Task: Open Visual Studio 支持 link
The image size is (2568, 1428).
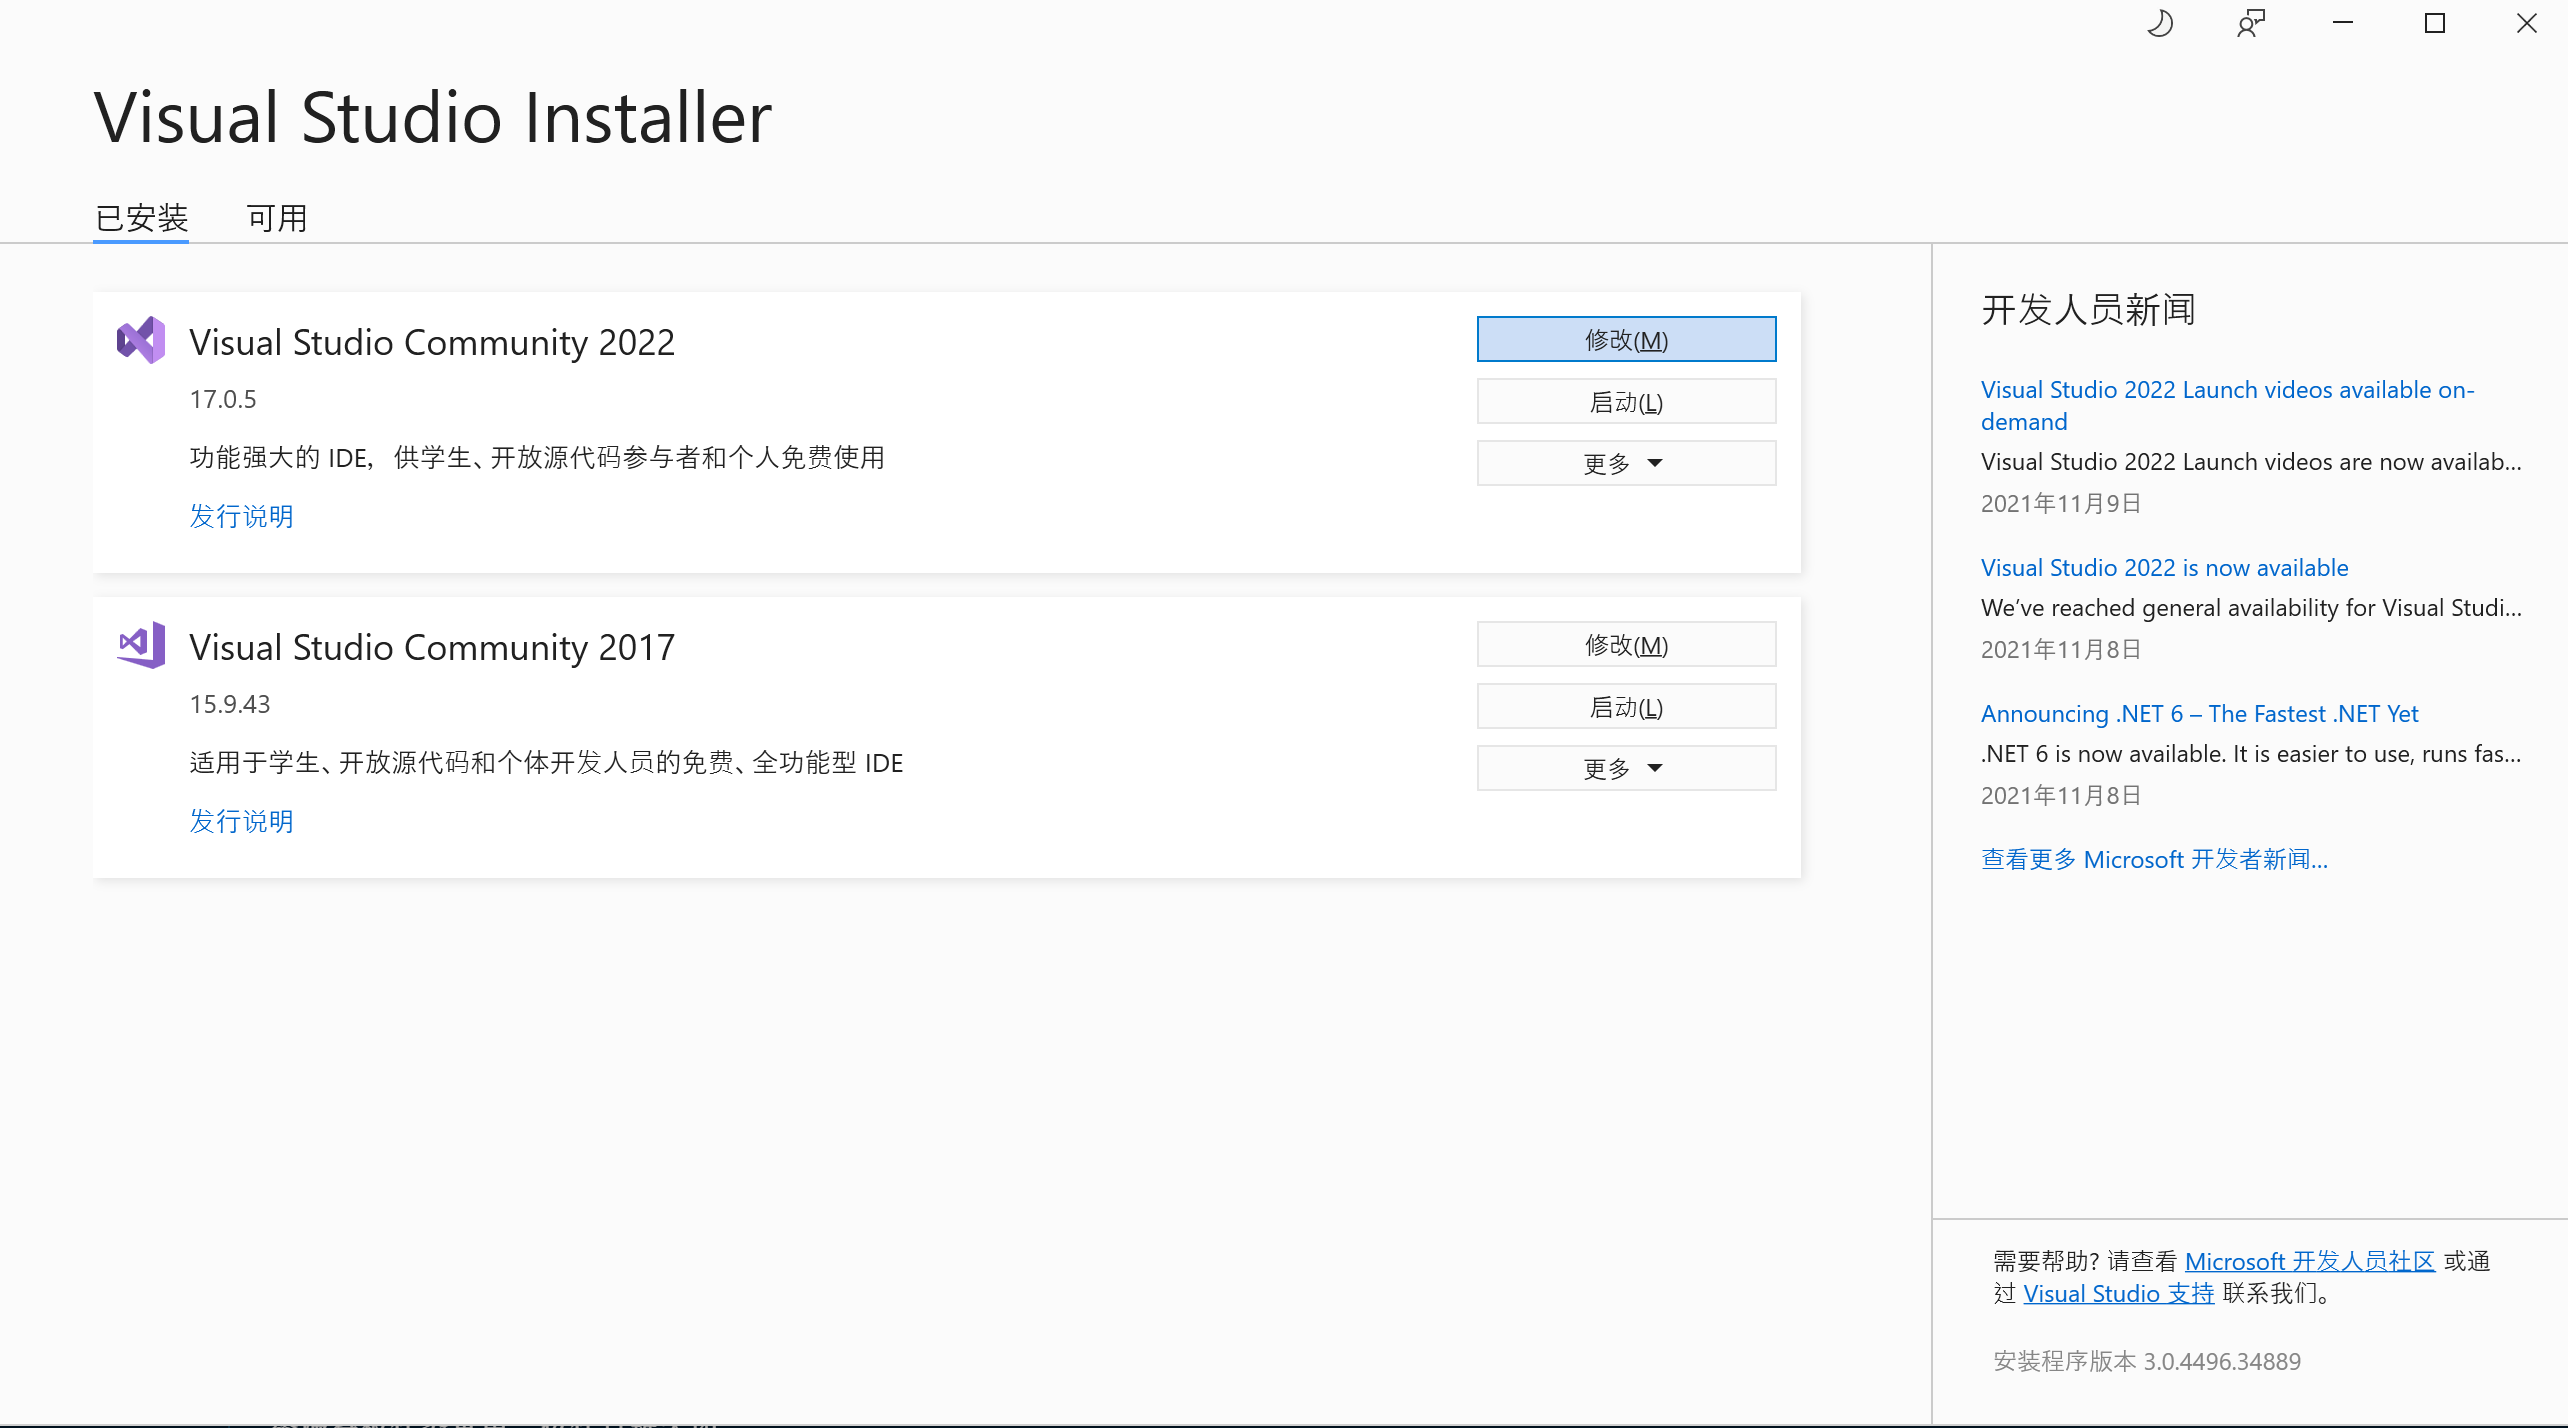Action: click(2118, 1293)
